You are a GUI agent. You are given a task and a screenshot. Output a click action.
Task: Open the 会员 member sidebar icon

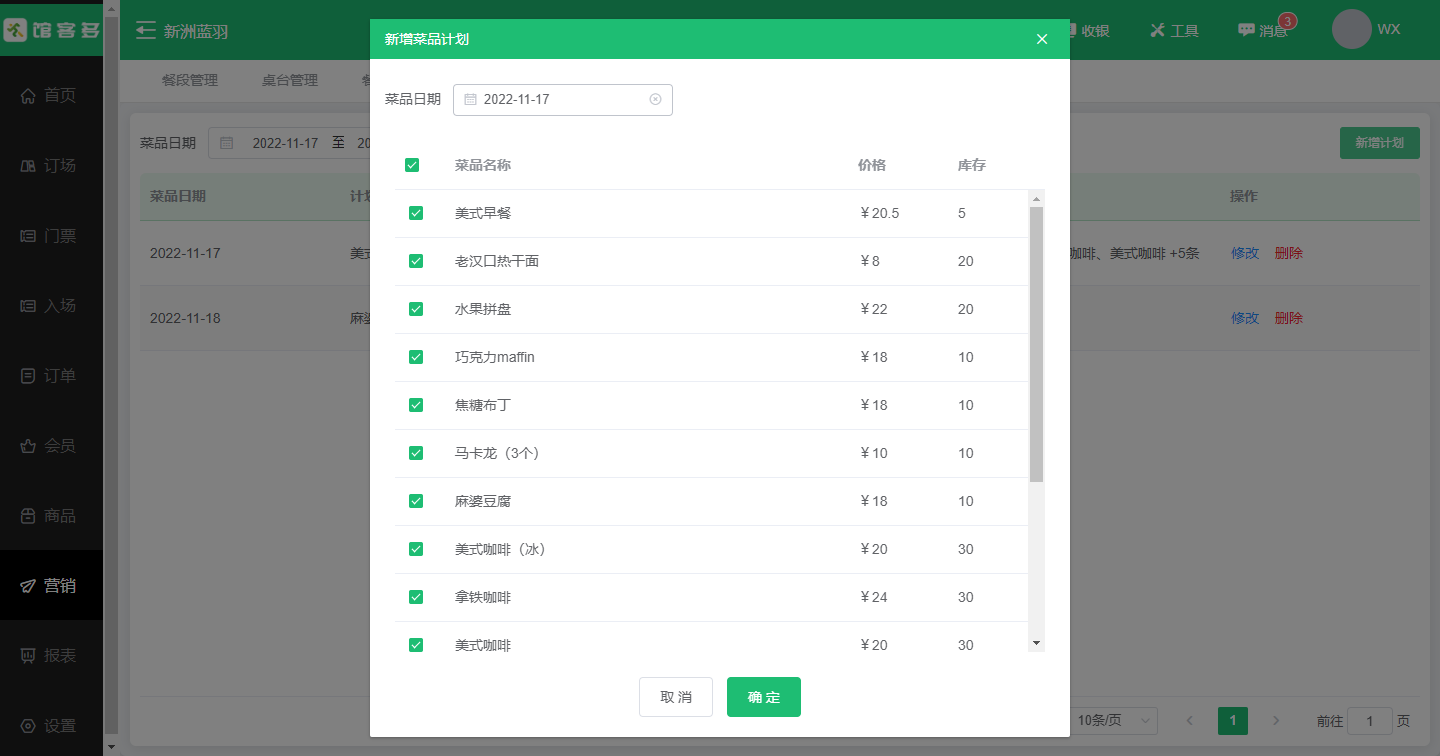(28, 446)
